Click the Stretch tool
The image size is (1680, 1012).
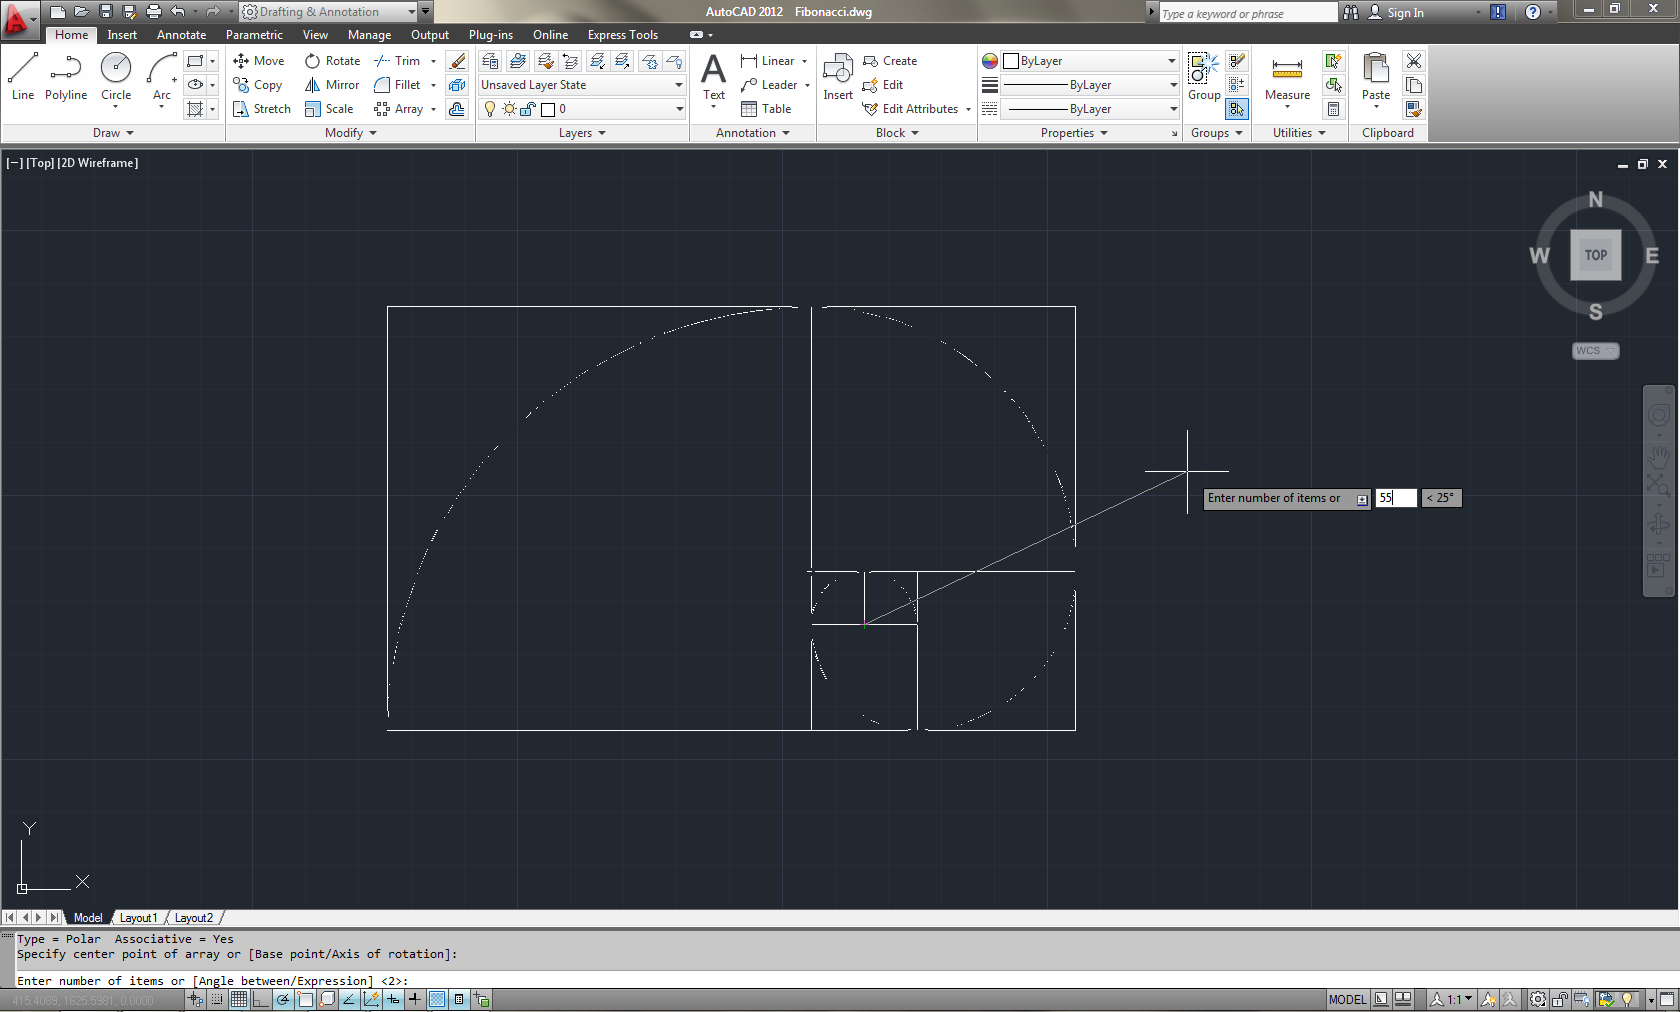[x=262, y=109]
